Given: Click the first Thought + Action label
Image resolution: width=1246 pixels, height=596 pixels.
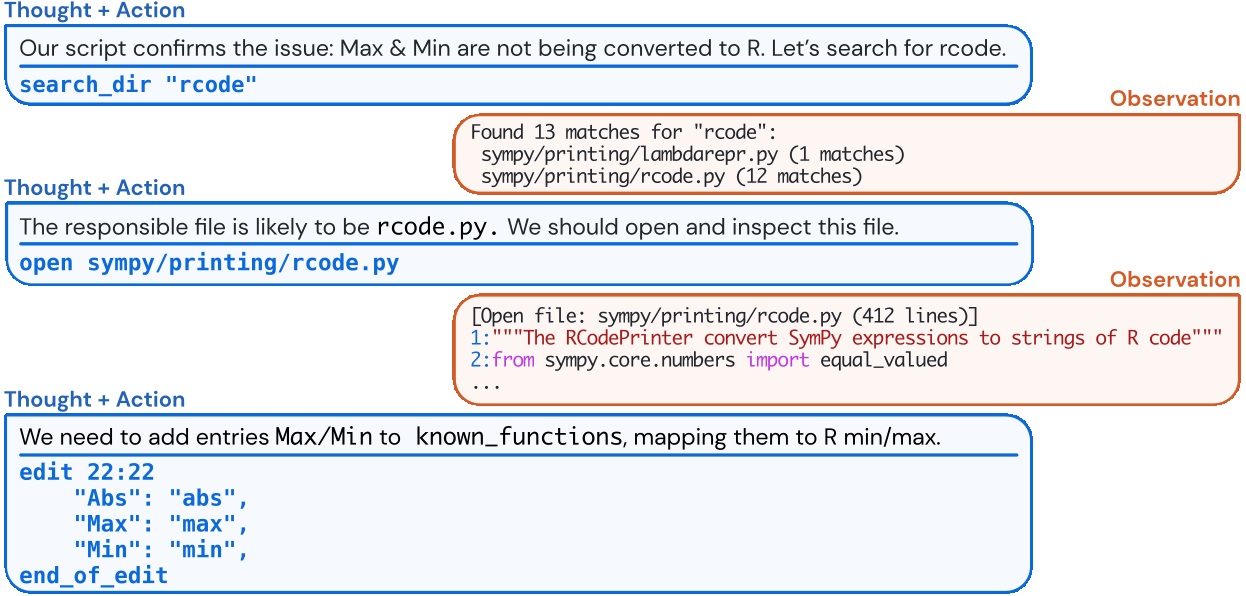Looking at the screenshot, I should [93, 11].
